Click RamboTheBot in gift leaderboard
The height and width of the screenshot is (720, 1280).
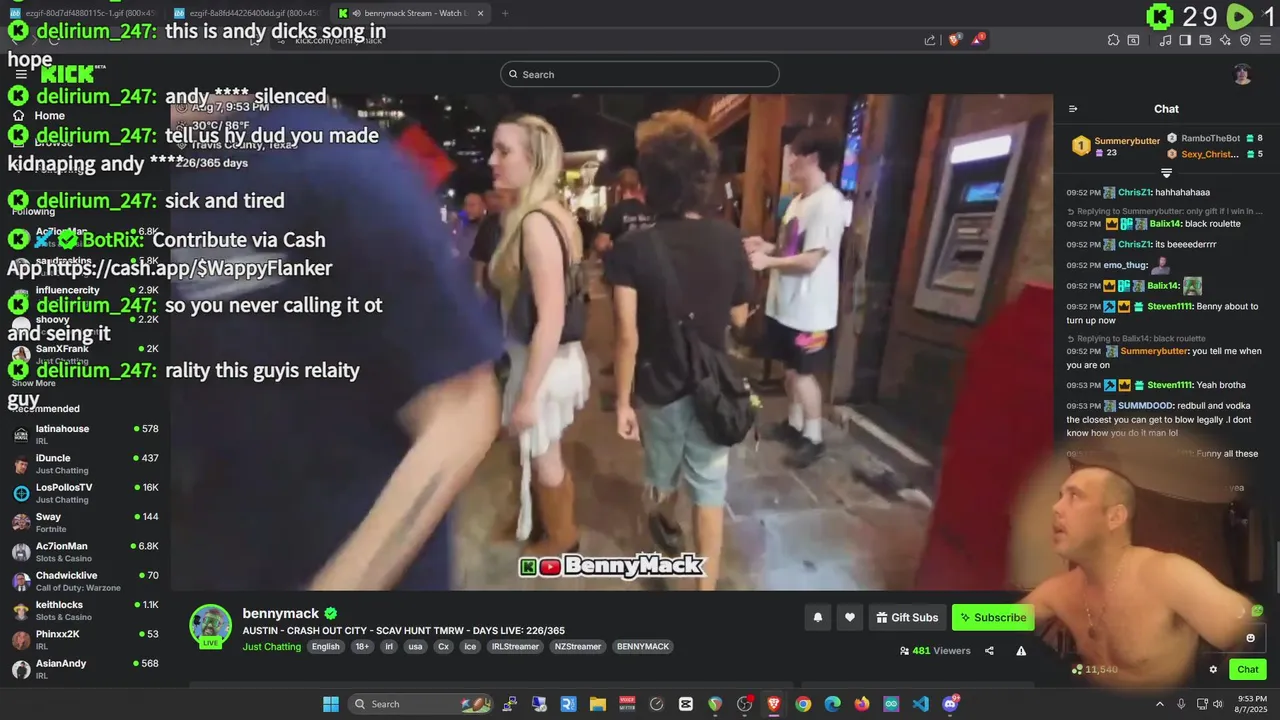1210,138
